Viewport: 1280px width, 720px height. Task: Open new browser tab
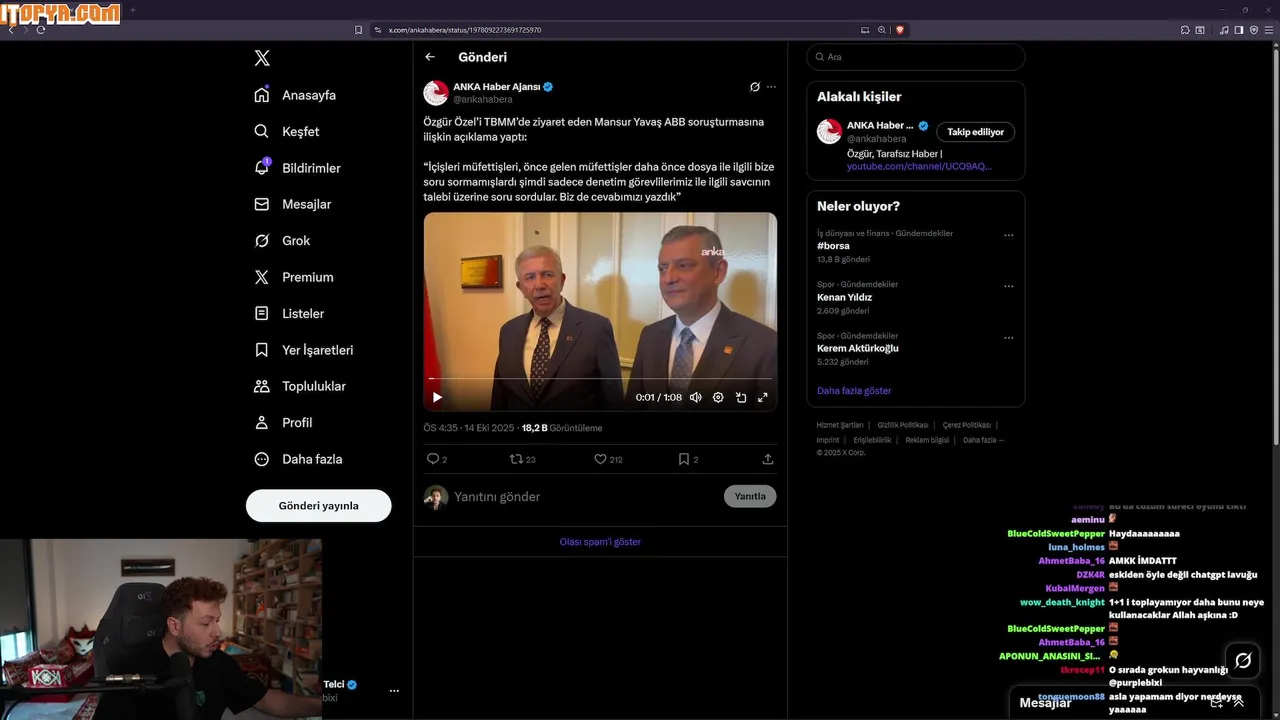[132, 10]
